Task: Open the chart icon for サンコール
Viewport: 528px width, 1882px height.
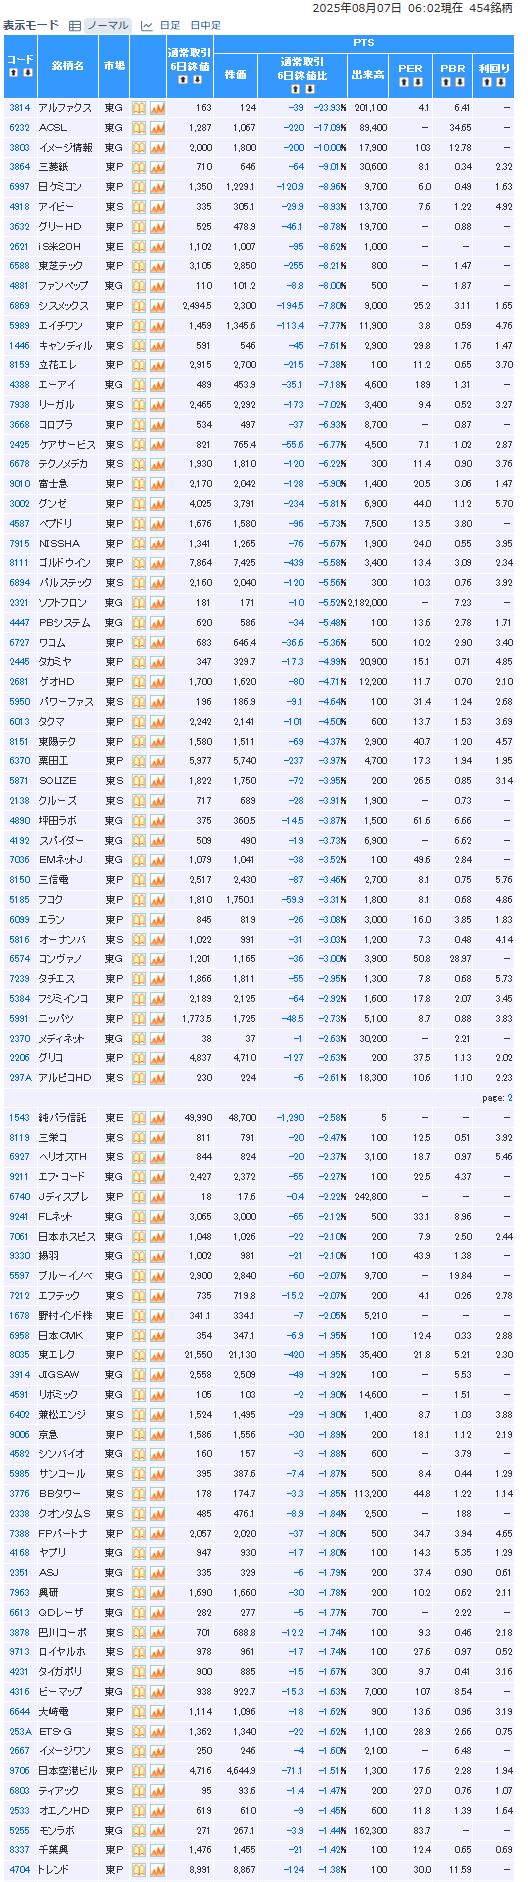Action: pyautogui.click(x=157, y=1474)
